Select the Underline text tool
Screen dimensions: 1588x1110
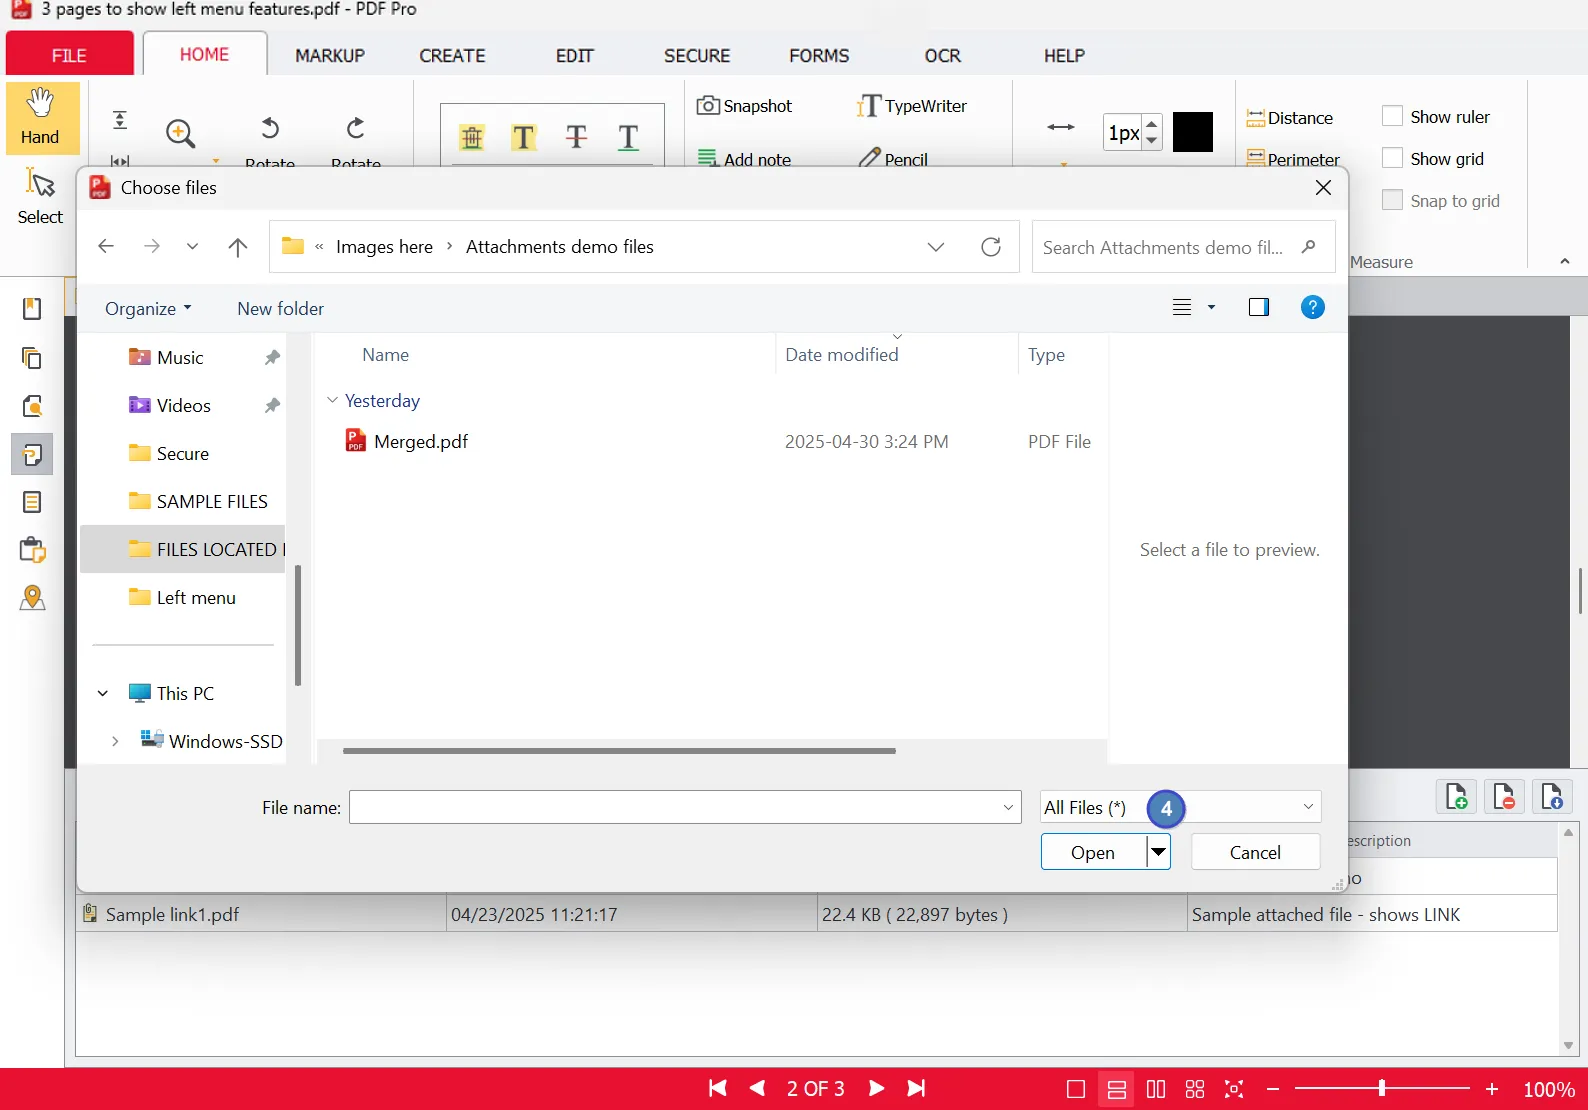point(628,137)
